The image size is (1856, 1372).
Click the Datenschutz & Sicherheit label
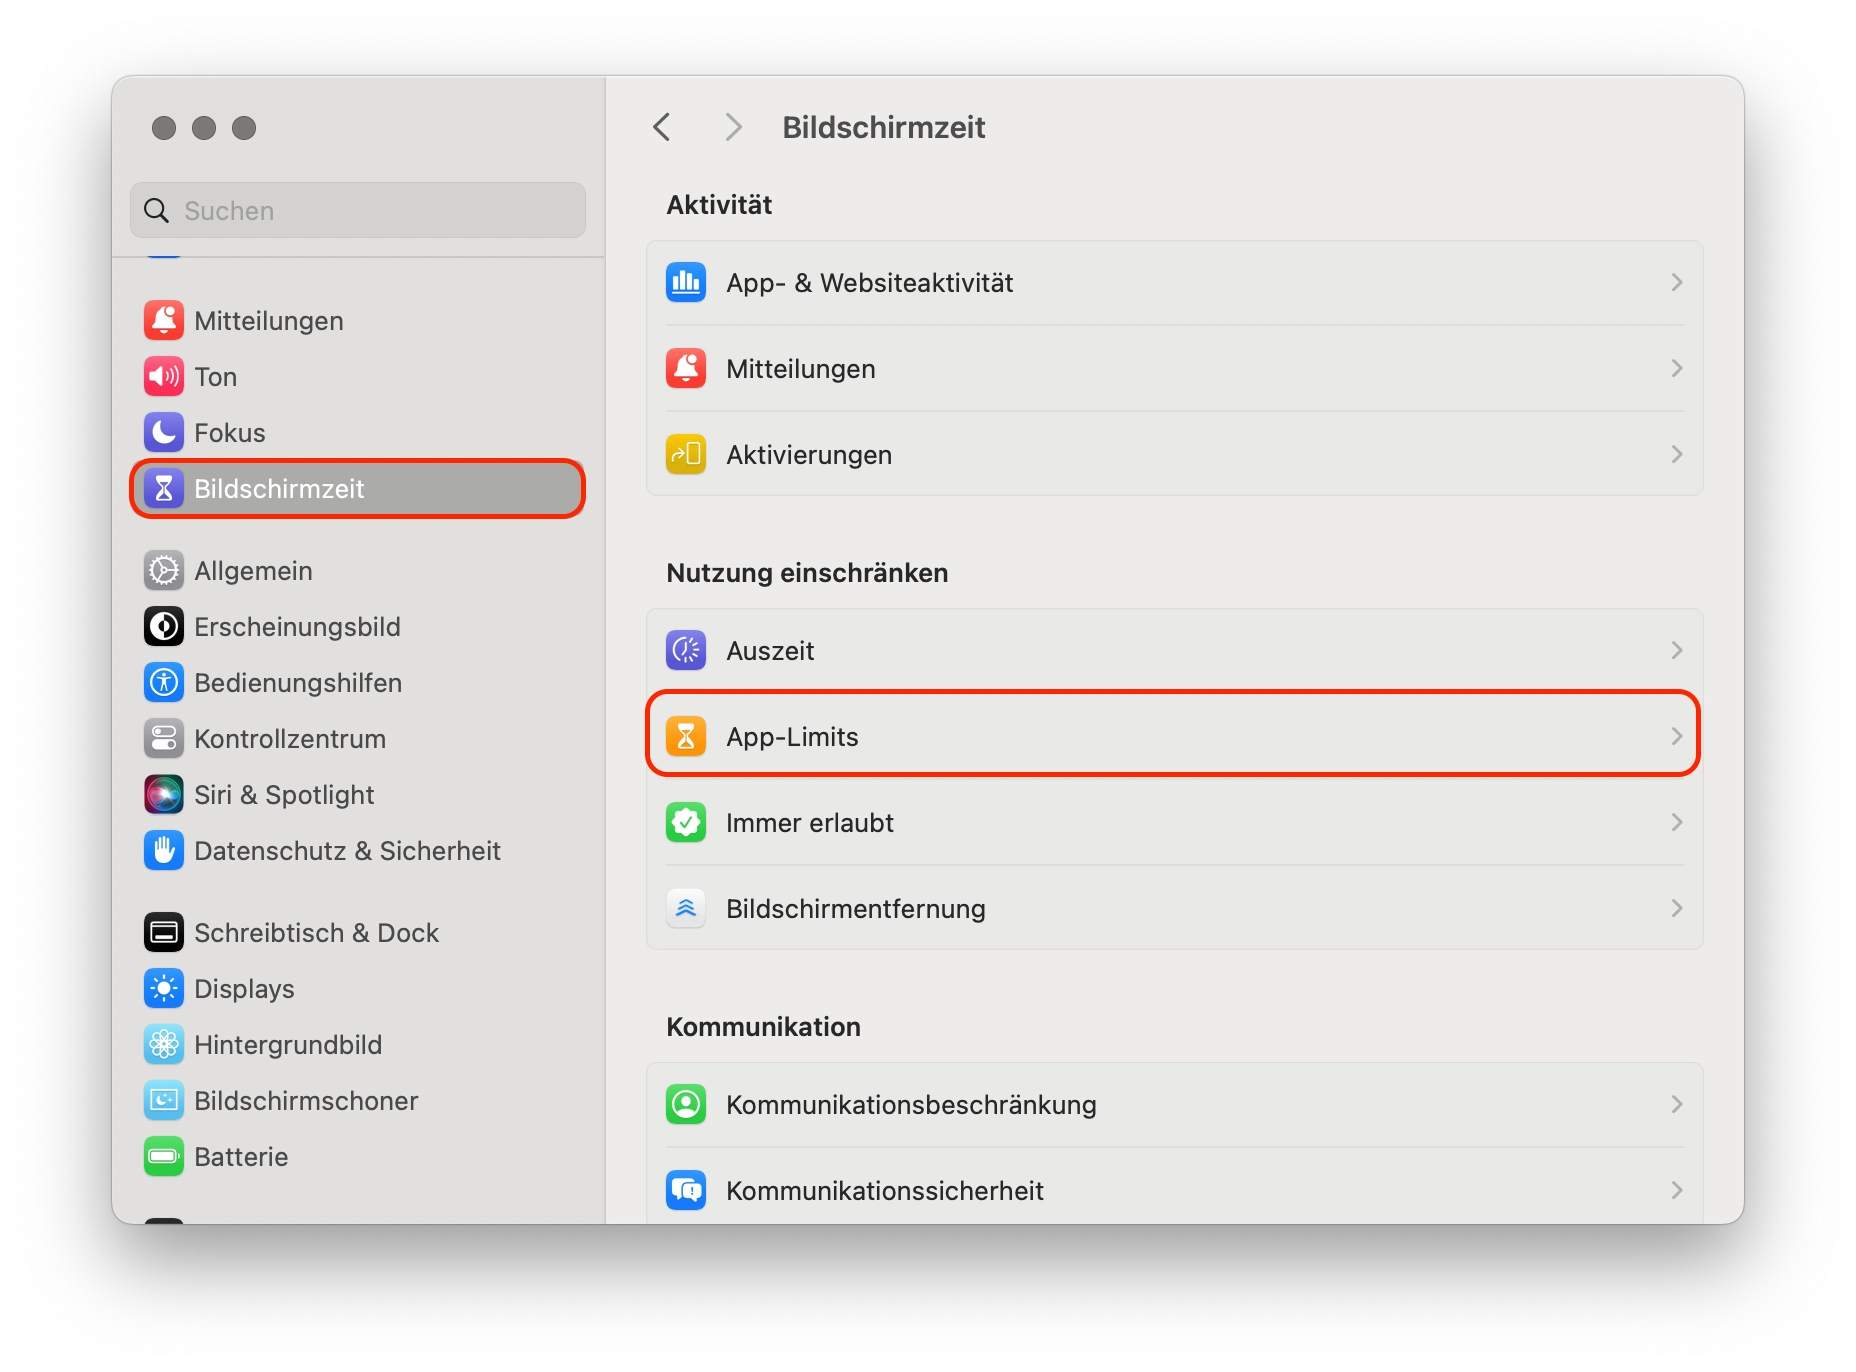(x=347, y=851)
